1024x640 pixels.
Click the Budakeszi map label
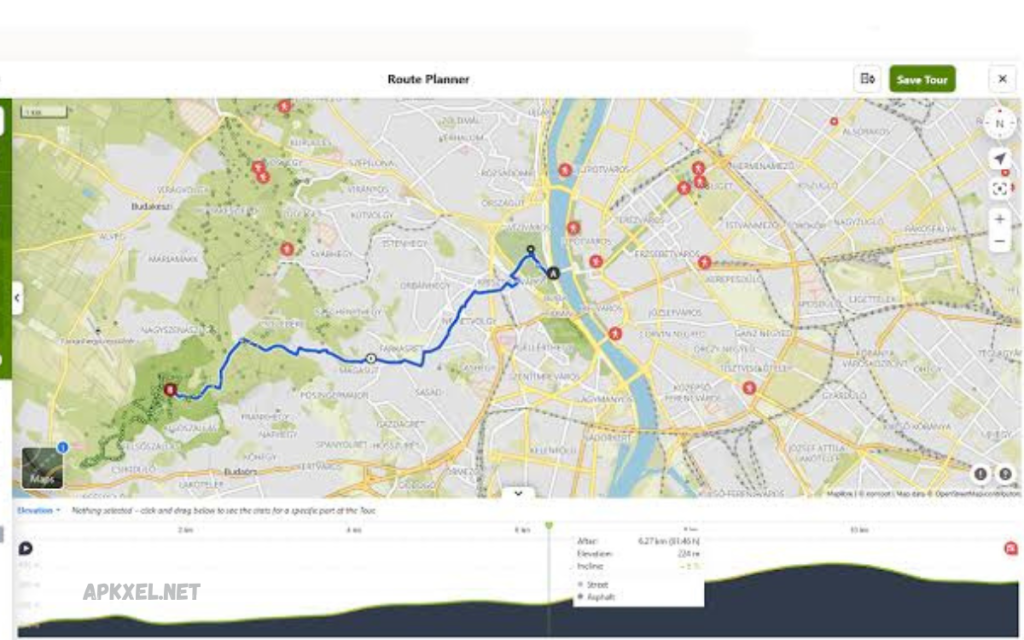[151, 206]
